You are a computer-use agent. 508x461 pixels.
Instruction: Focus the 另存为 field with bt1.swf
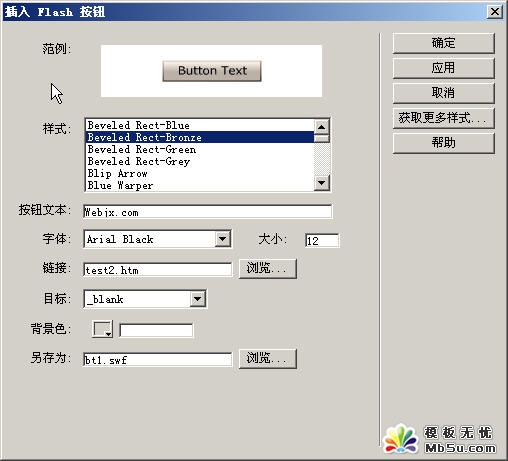[158, 360]
